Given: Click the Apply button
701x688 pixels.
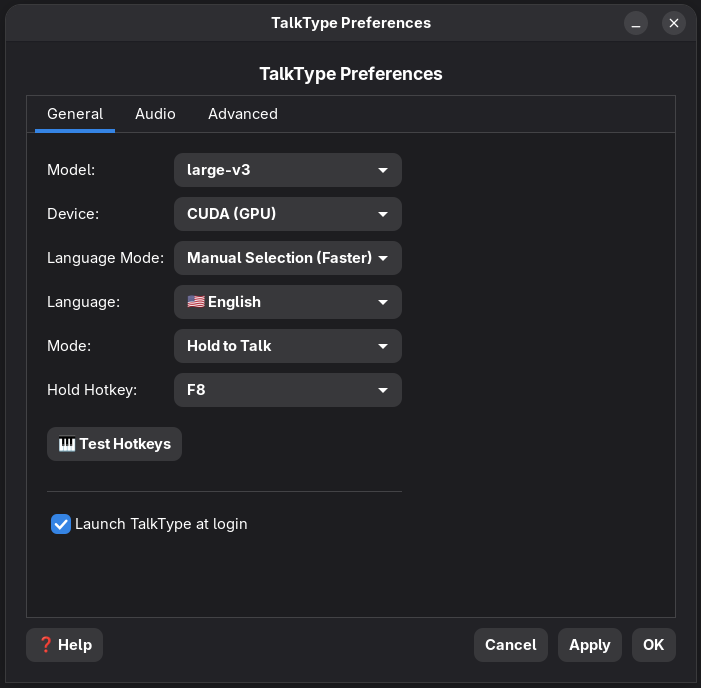Looking at the screenshot, I should 590,645.
